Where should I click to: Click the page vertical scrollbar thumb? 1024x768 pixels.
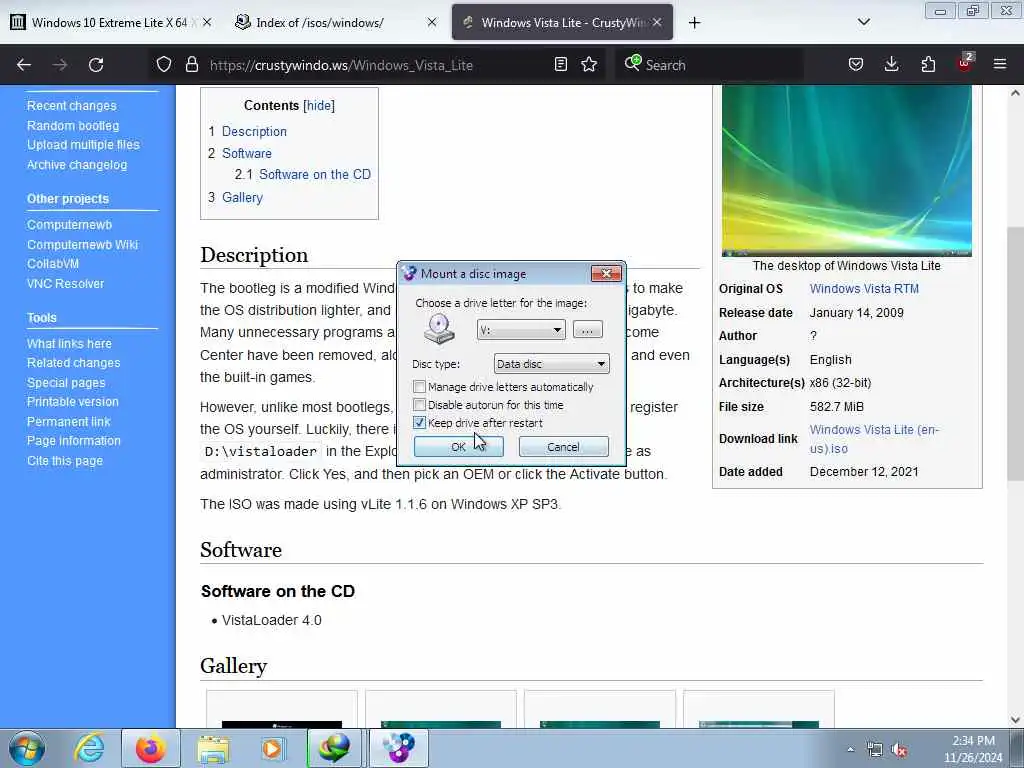point(1015,353)
